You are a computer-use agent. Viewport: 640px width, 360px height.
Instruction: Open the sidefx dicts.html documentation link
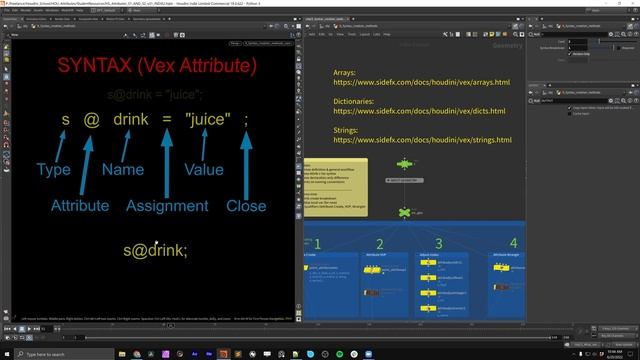pyautogui.click(x=419, y=111)
